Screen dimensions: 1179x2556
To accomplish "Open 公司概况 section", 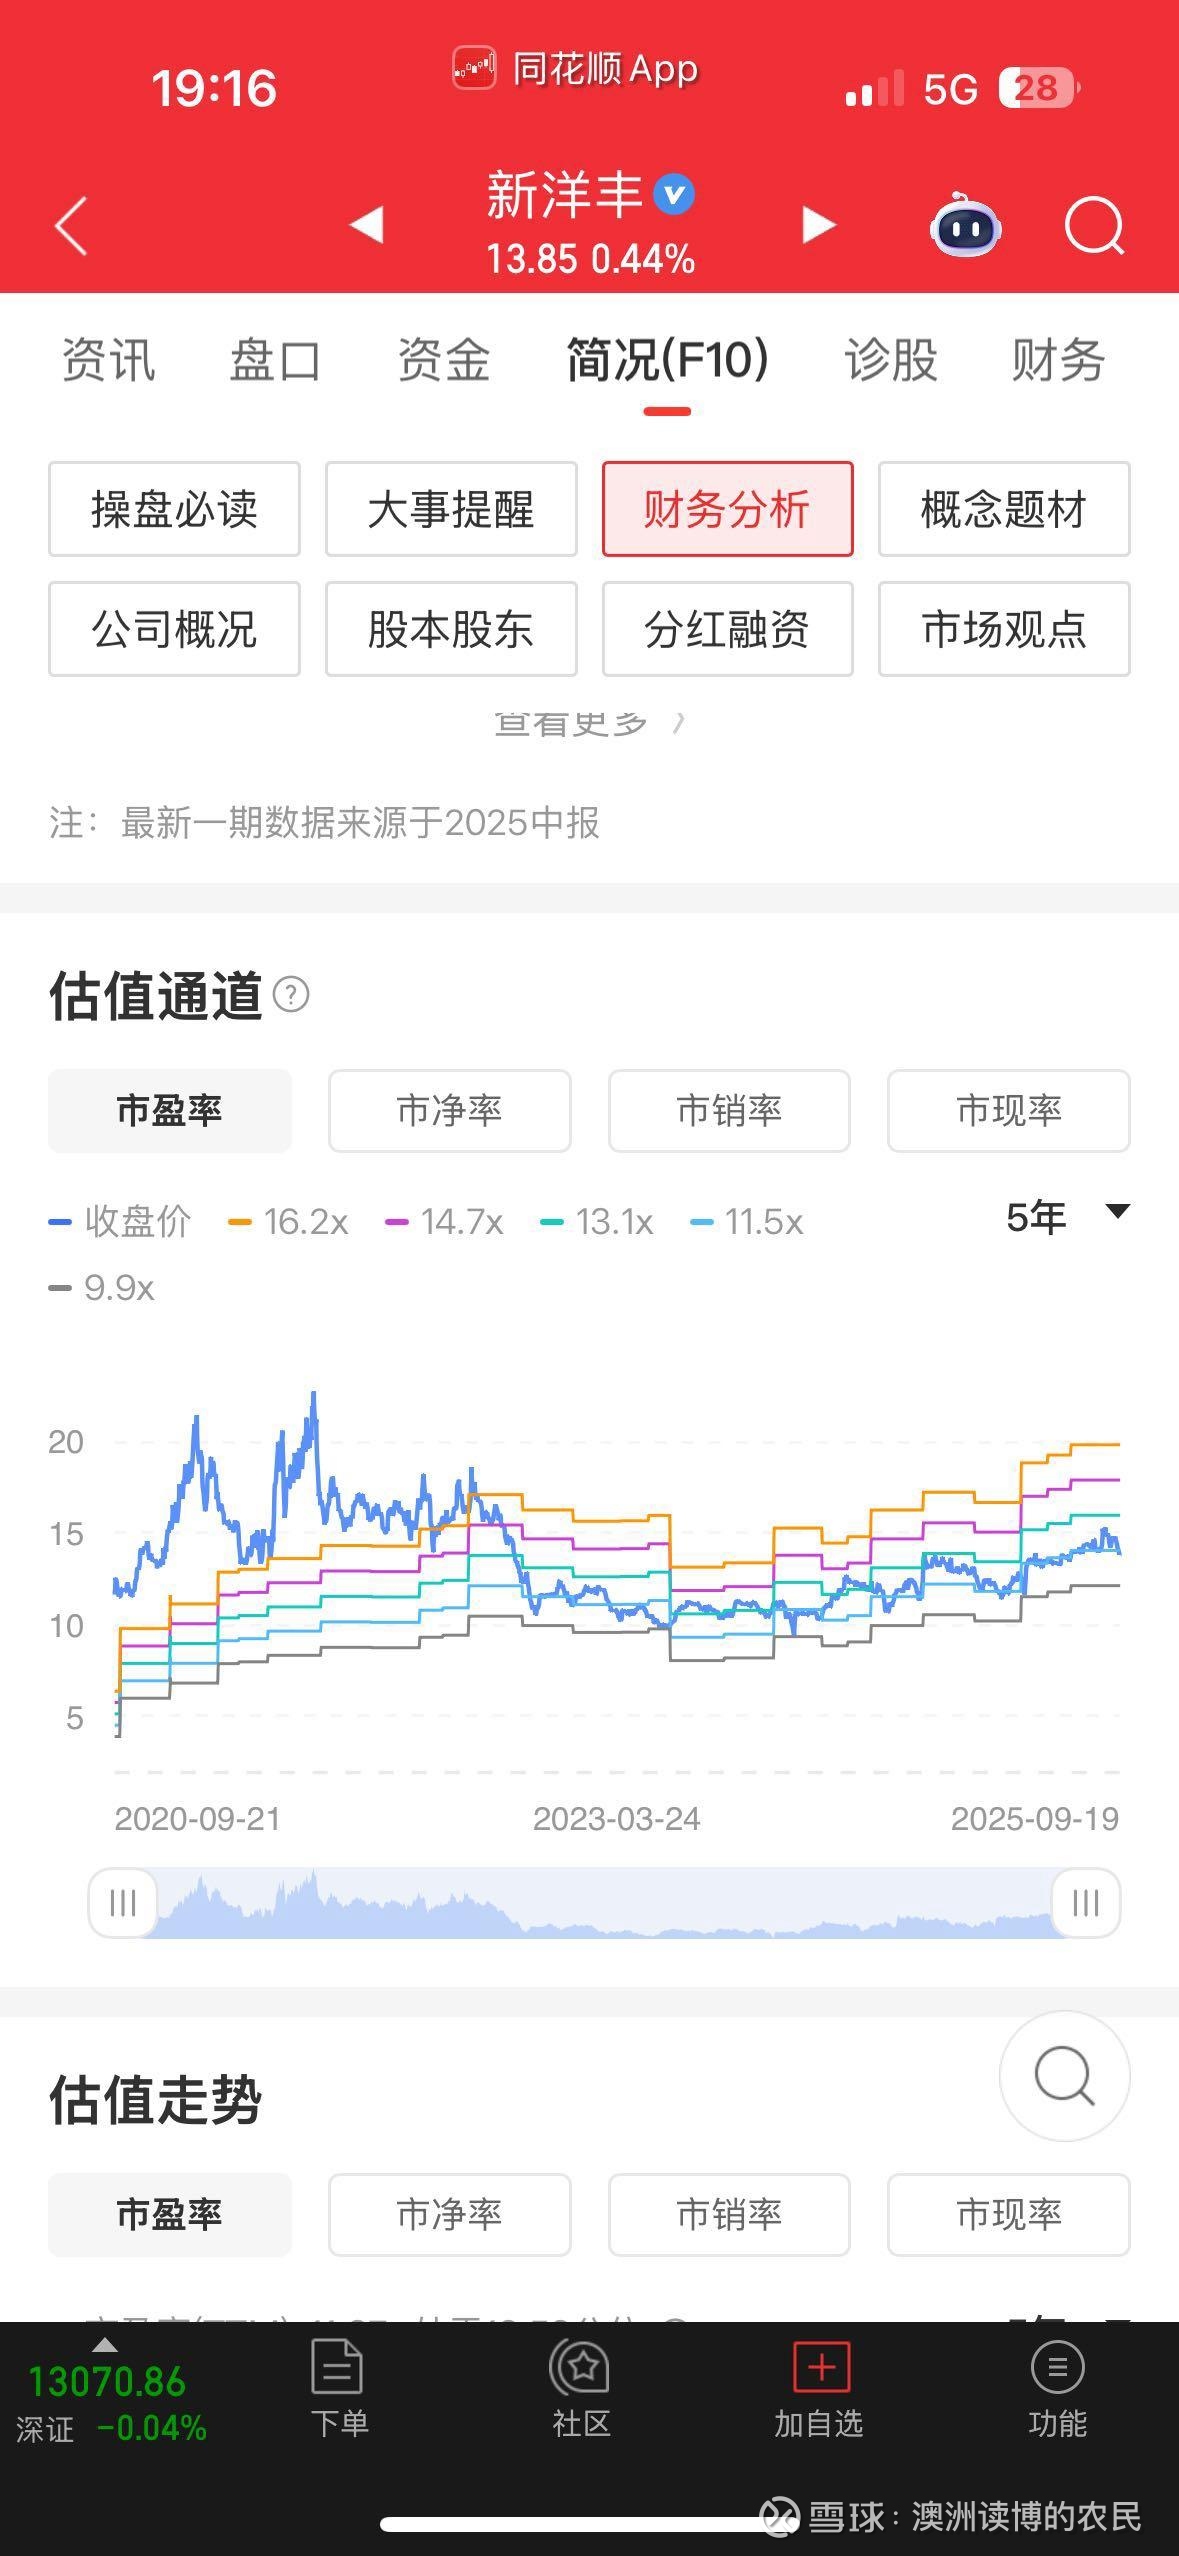I will pyautogui.click(x=174, y=629).
